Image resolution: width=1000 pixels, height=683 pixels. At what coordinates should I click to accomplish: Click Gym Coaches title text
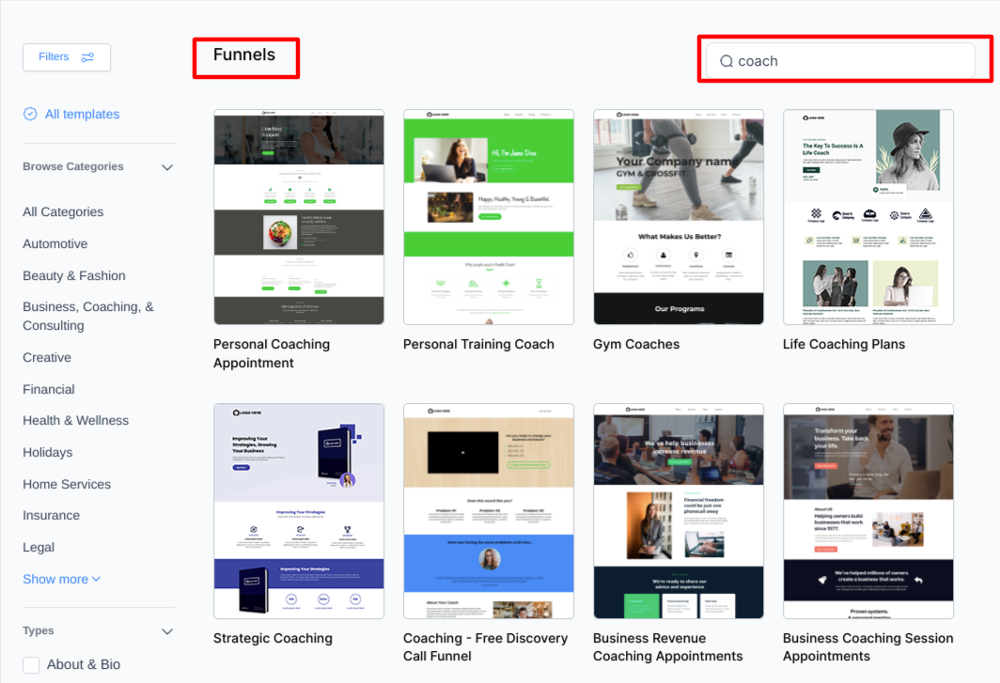pos(636,344)
